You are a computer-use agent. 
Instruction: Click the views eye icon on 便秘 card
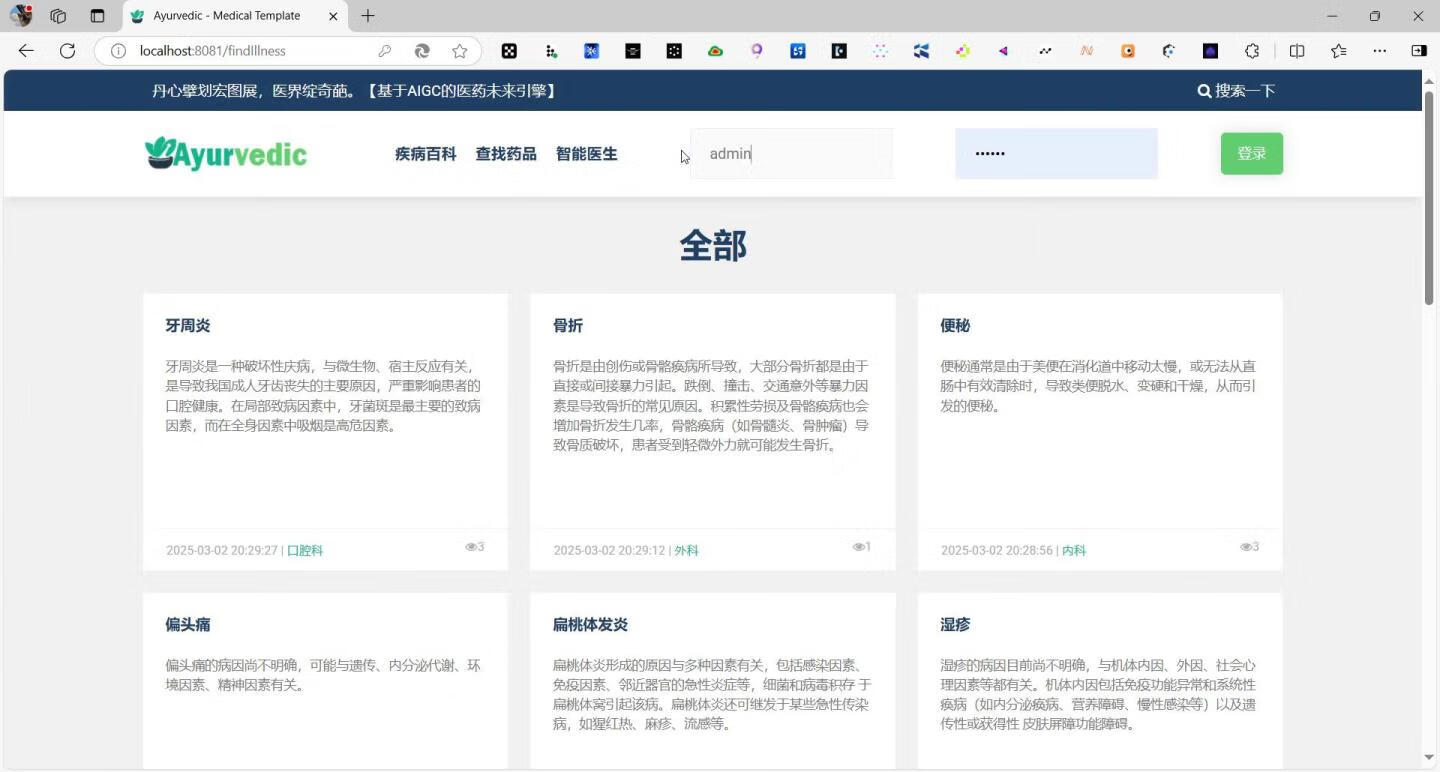click(1246, 547)
